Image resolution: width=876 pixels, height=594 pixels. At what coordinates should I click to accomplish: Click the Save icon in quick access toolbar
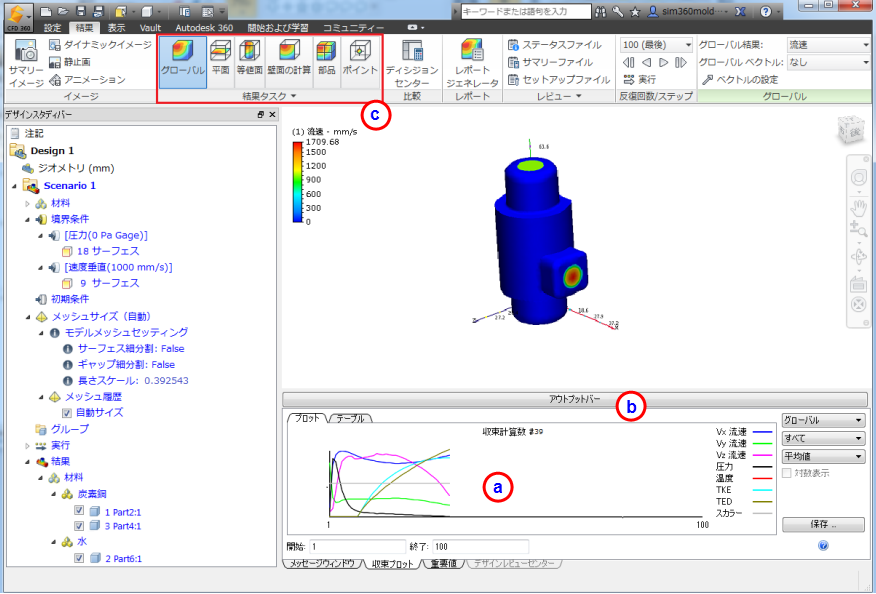(x=80, y=12)
